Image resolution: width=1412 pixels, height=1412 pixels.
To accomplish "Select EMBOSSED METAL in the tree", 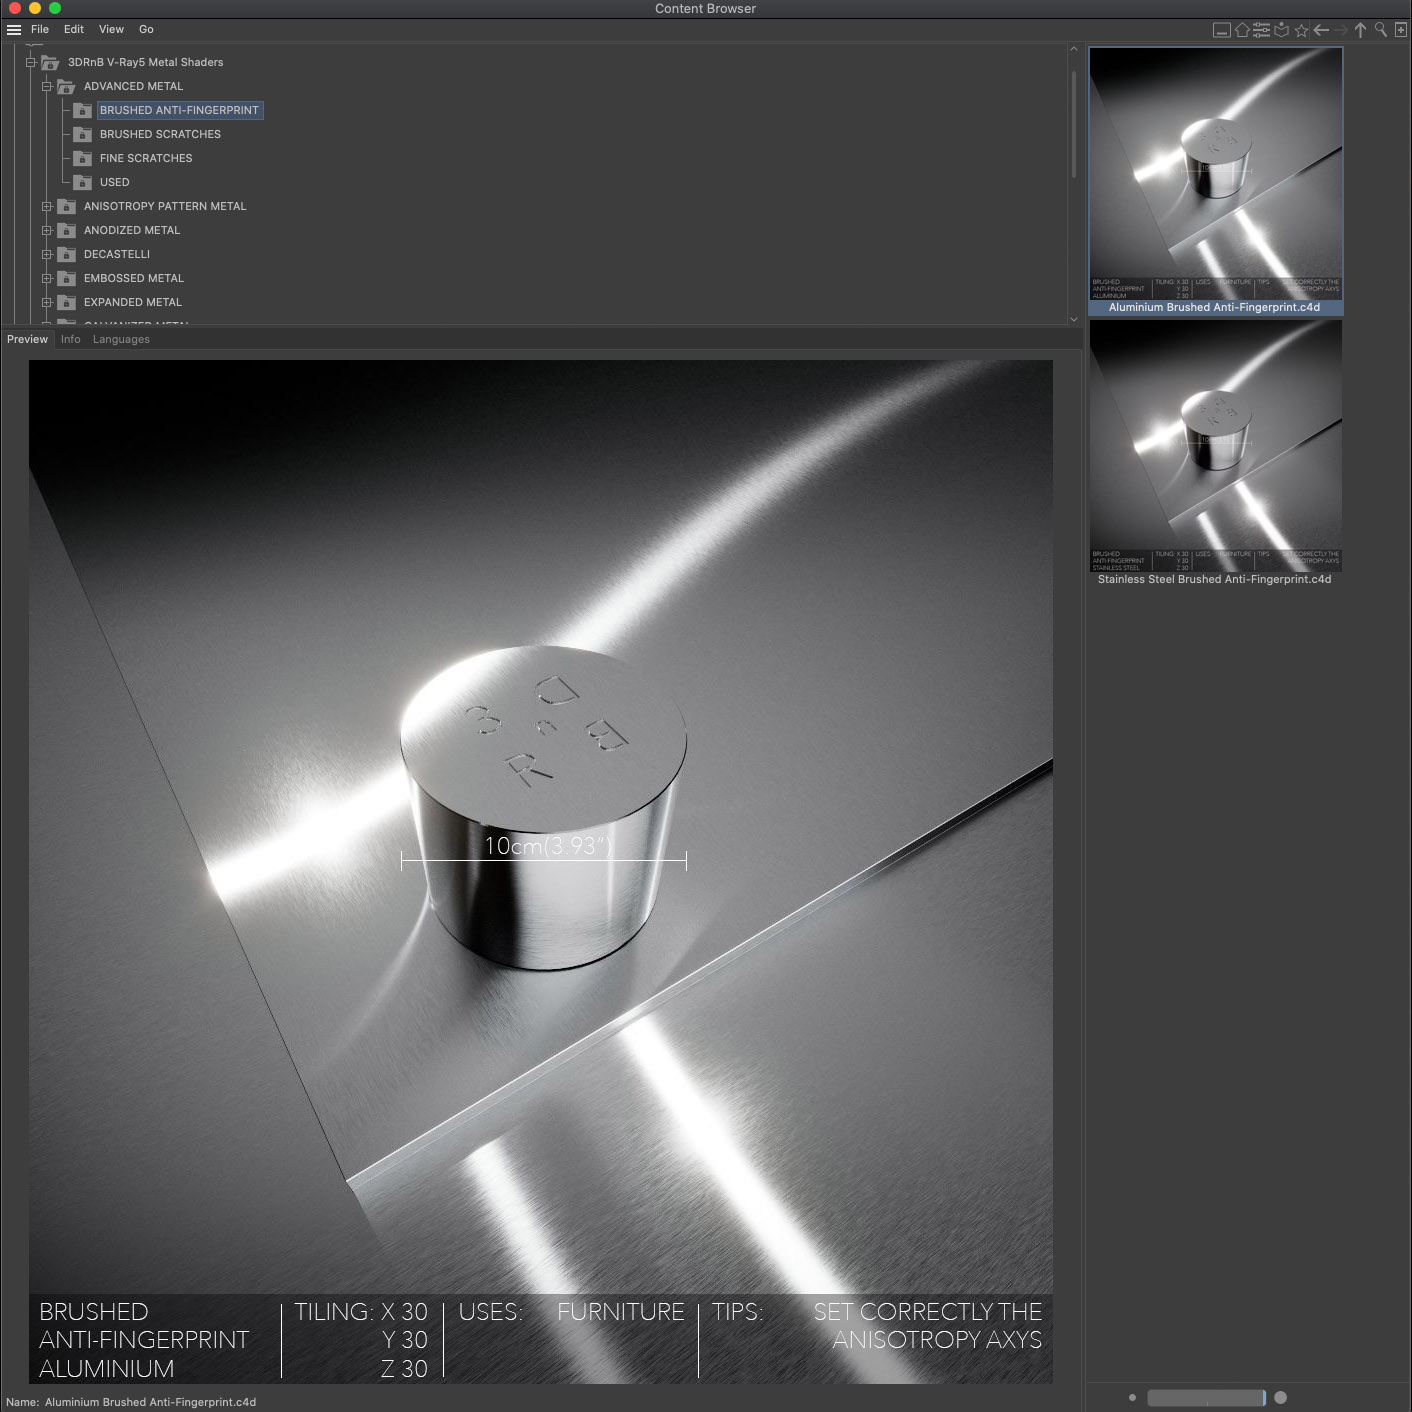I will click(134, 278).
